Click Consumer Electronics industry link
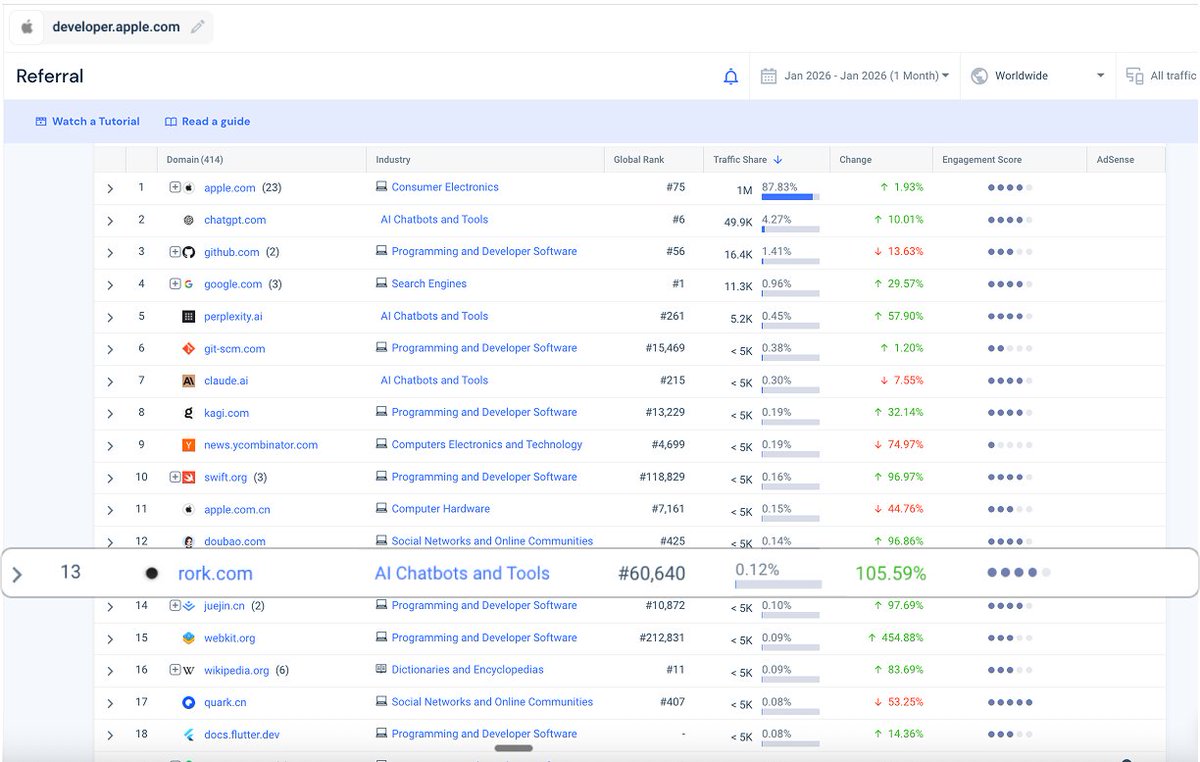 point(445,187)
